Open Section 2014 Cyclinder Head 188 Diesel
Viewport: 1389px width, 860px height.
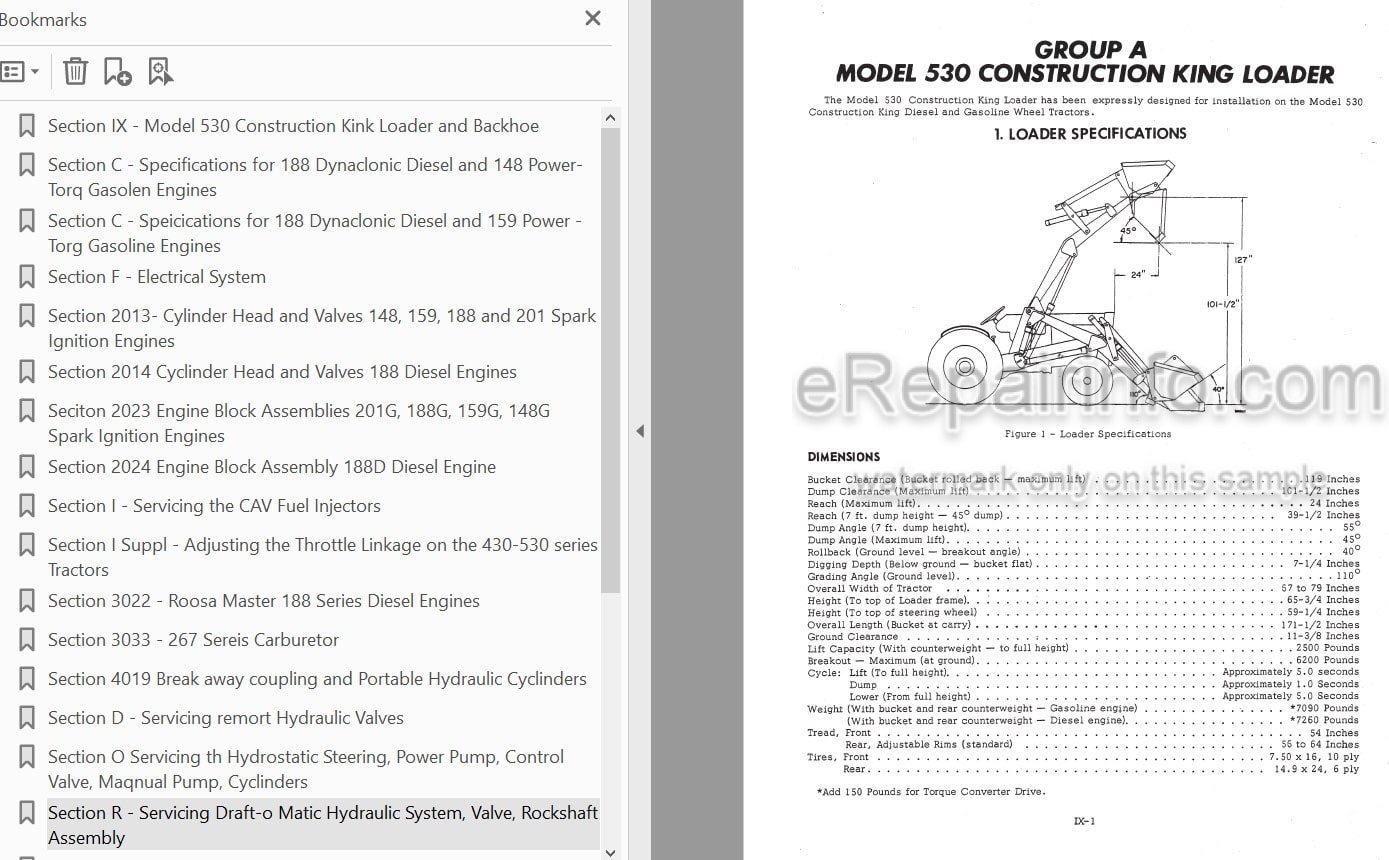point(282,372)
